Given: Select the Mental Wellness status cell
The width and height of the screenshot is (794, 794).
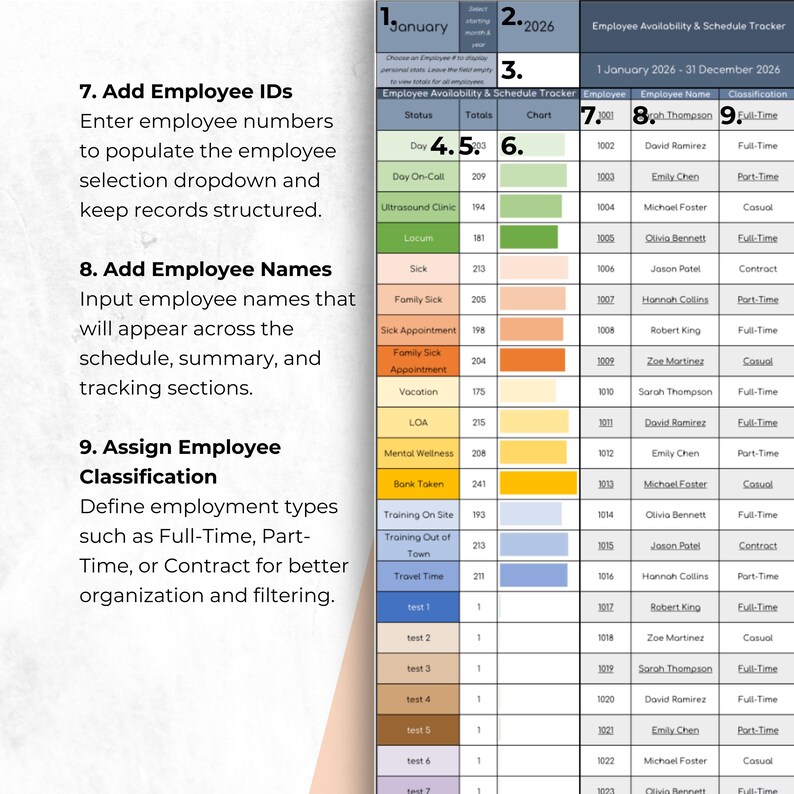Looking at the screenshot, I should (x=418, y=453).
